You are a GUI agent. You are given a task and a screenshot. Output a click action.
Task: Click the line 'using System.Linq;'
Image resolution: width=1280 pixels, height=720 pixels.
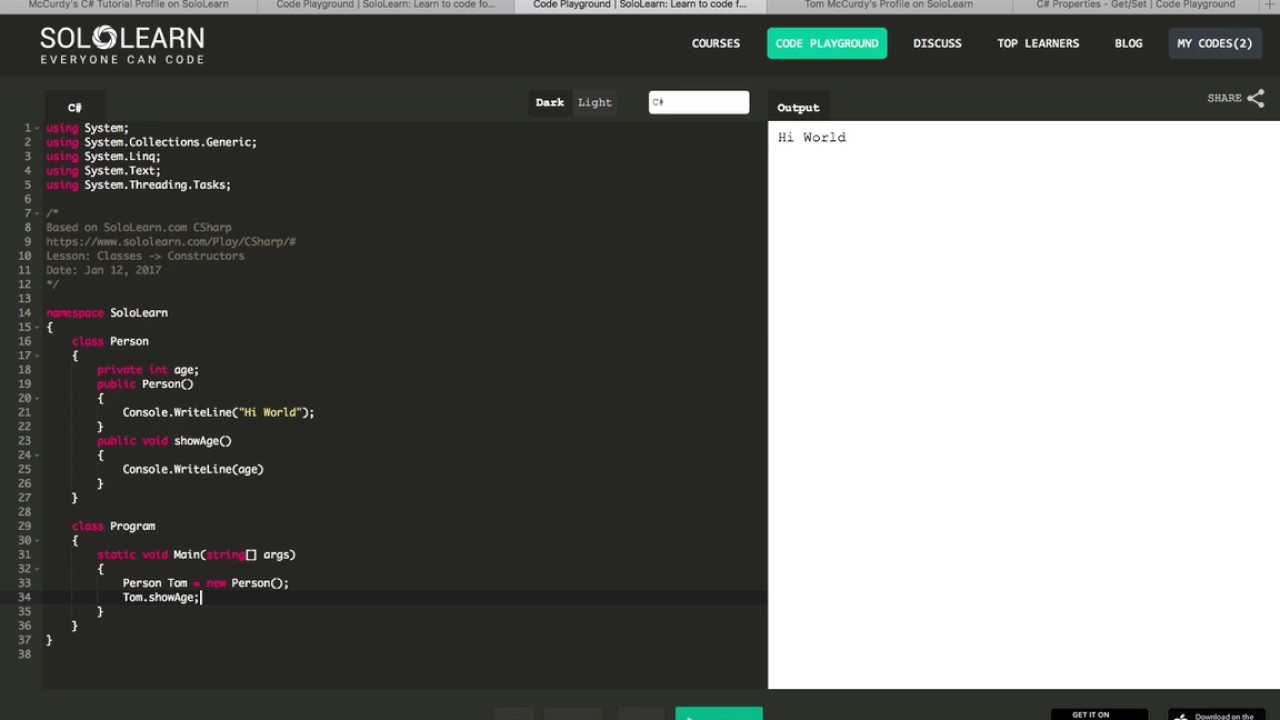(103, 156)
